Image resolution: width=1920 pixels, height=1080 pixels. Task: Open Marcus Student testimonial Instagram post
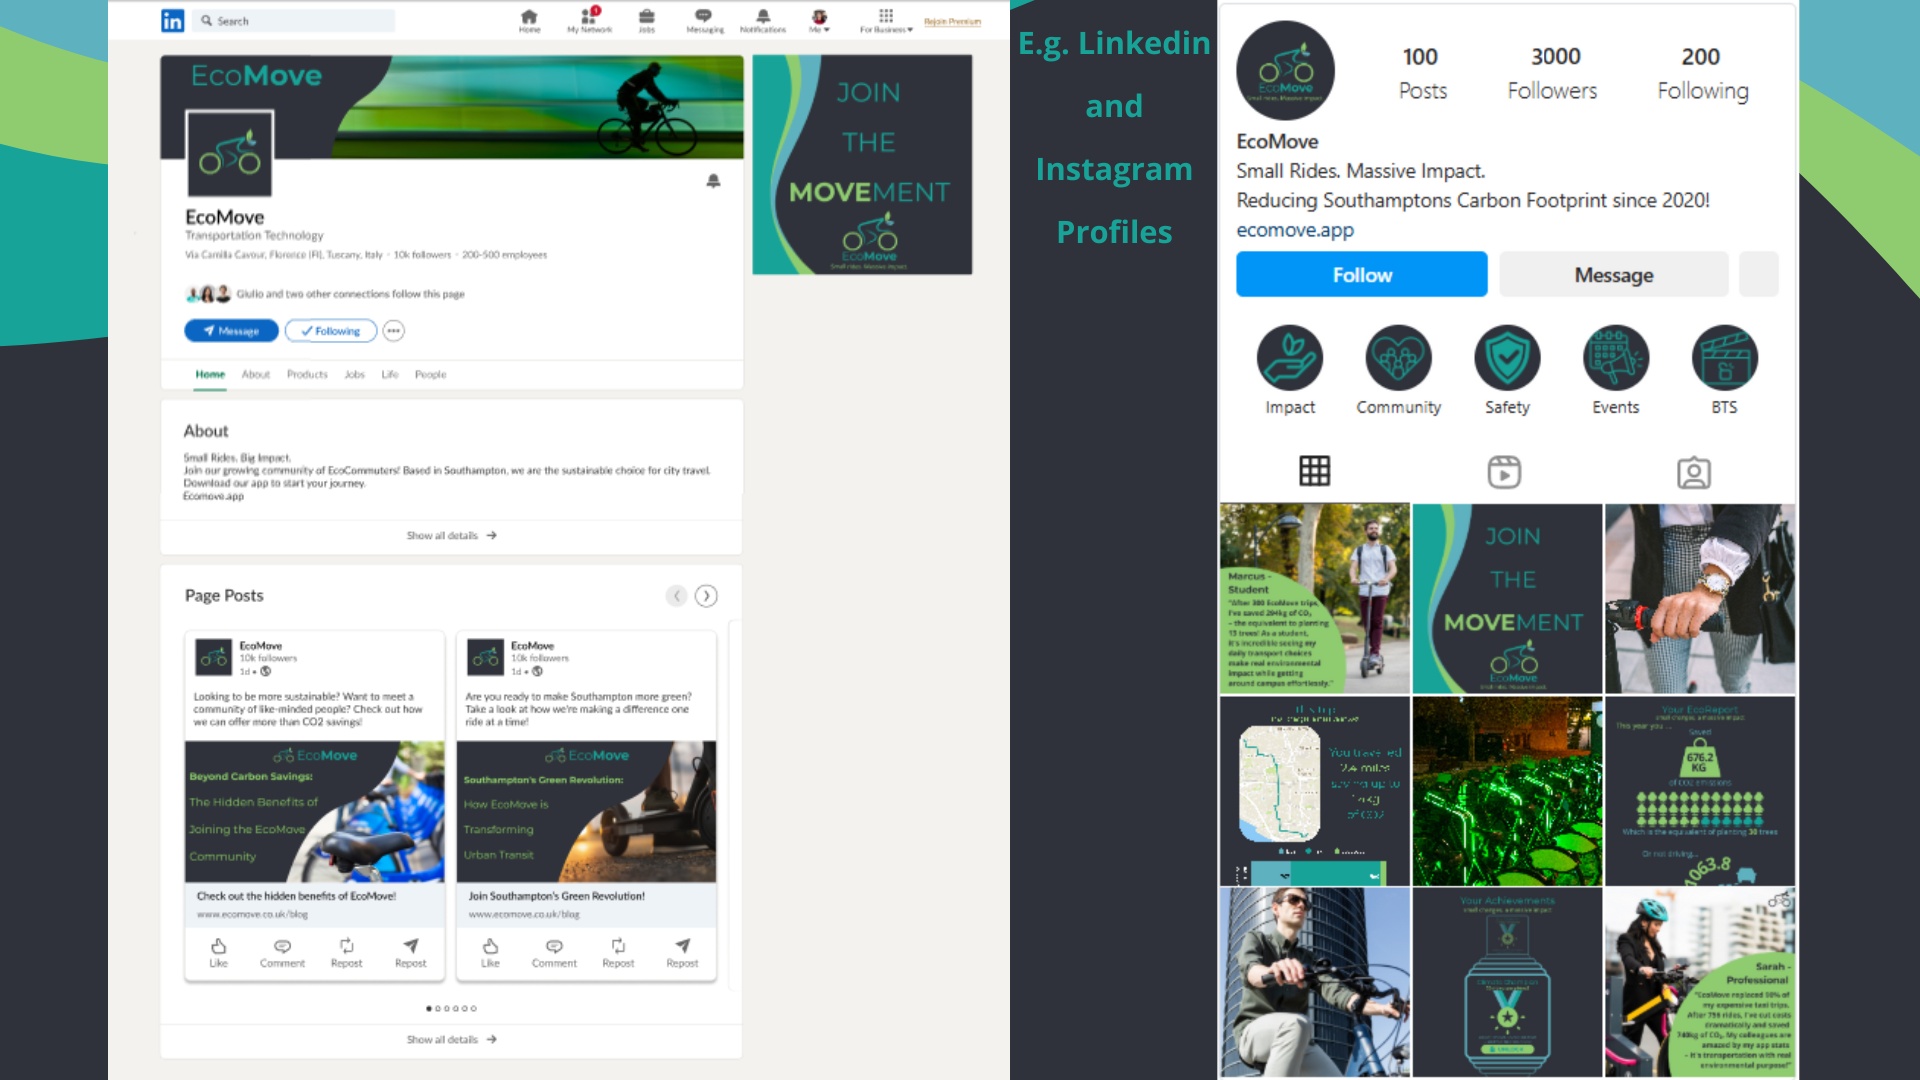click(x=1314, y=598)
